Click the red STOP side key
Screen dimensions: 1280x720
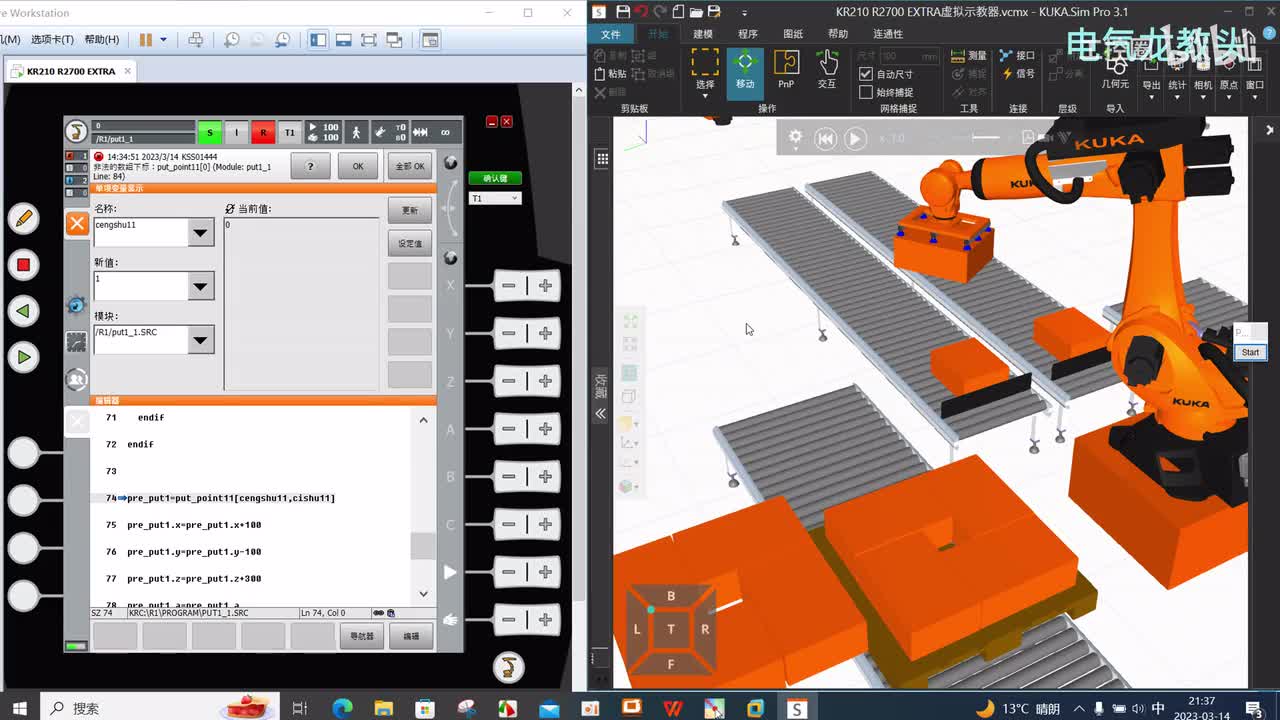tap(23, 265)
